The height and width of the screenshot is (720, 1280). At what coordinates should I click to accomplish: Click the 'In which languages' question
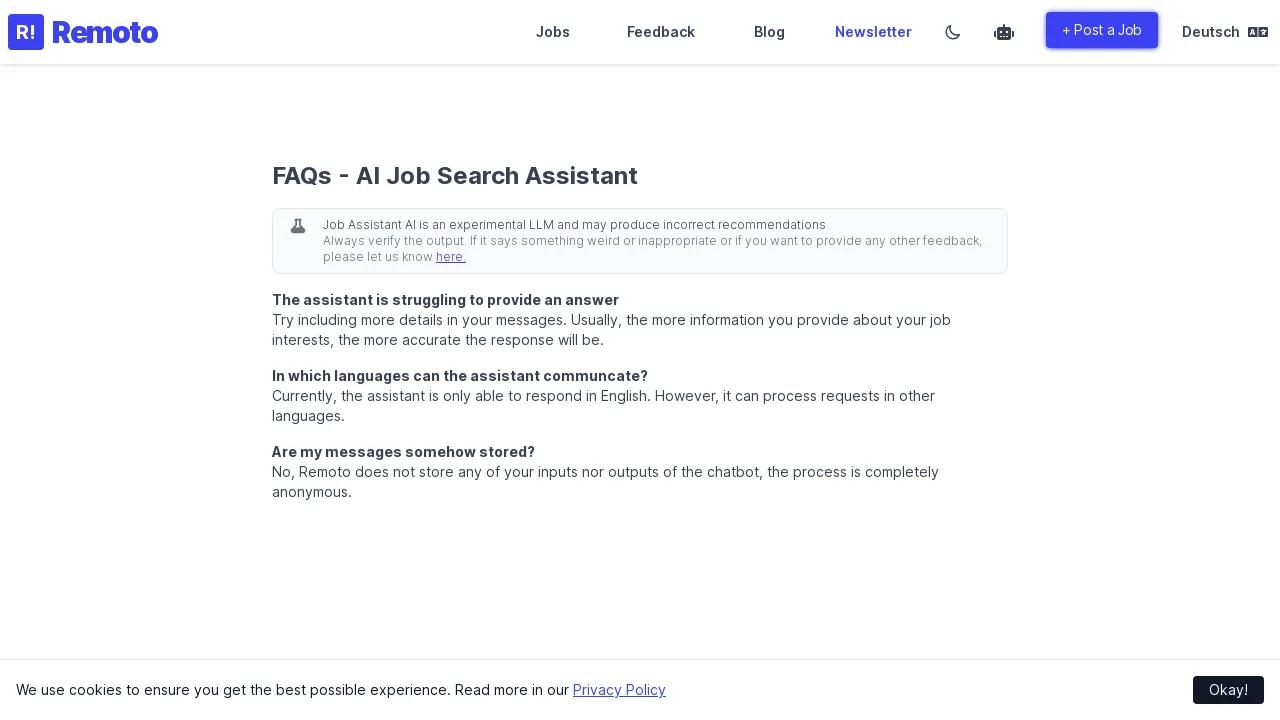[x=460, y=376]
